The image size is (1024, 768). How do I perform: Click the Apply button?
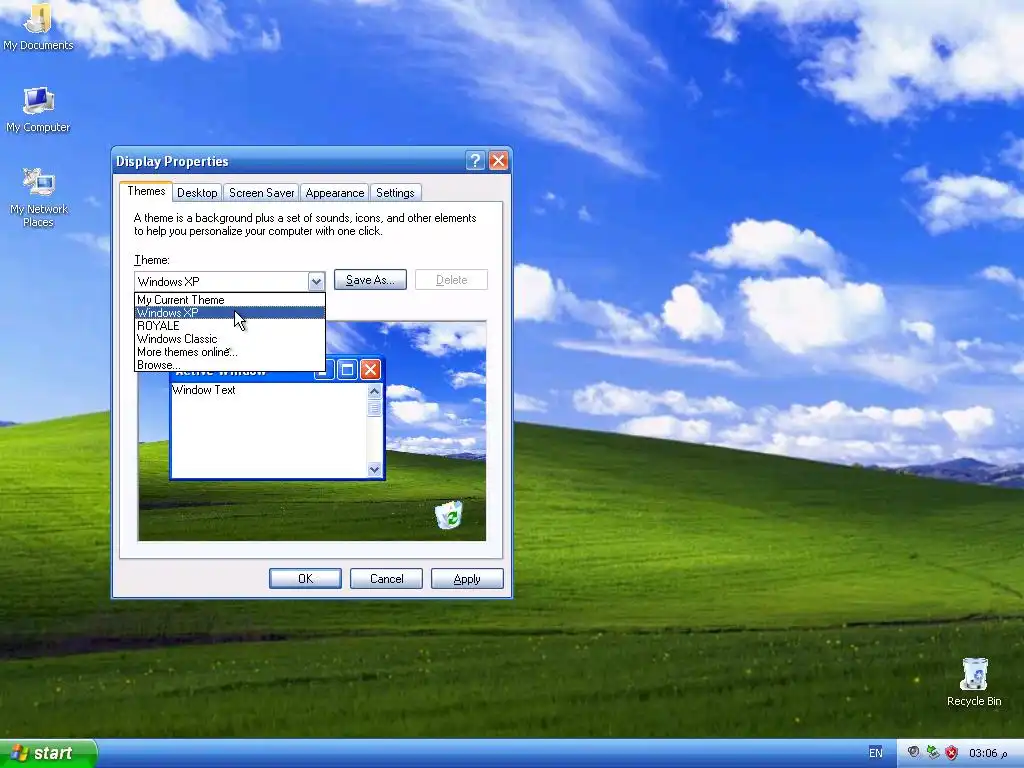tap(467, 579)
